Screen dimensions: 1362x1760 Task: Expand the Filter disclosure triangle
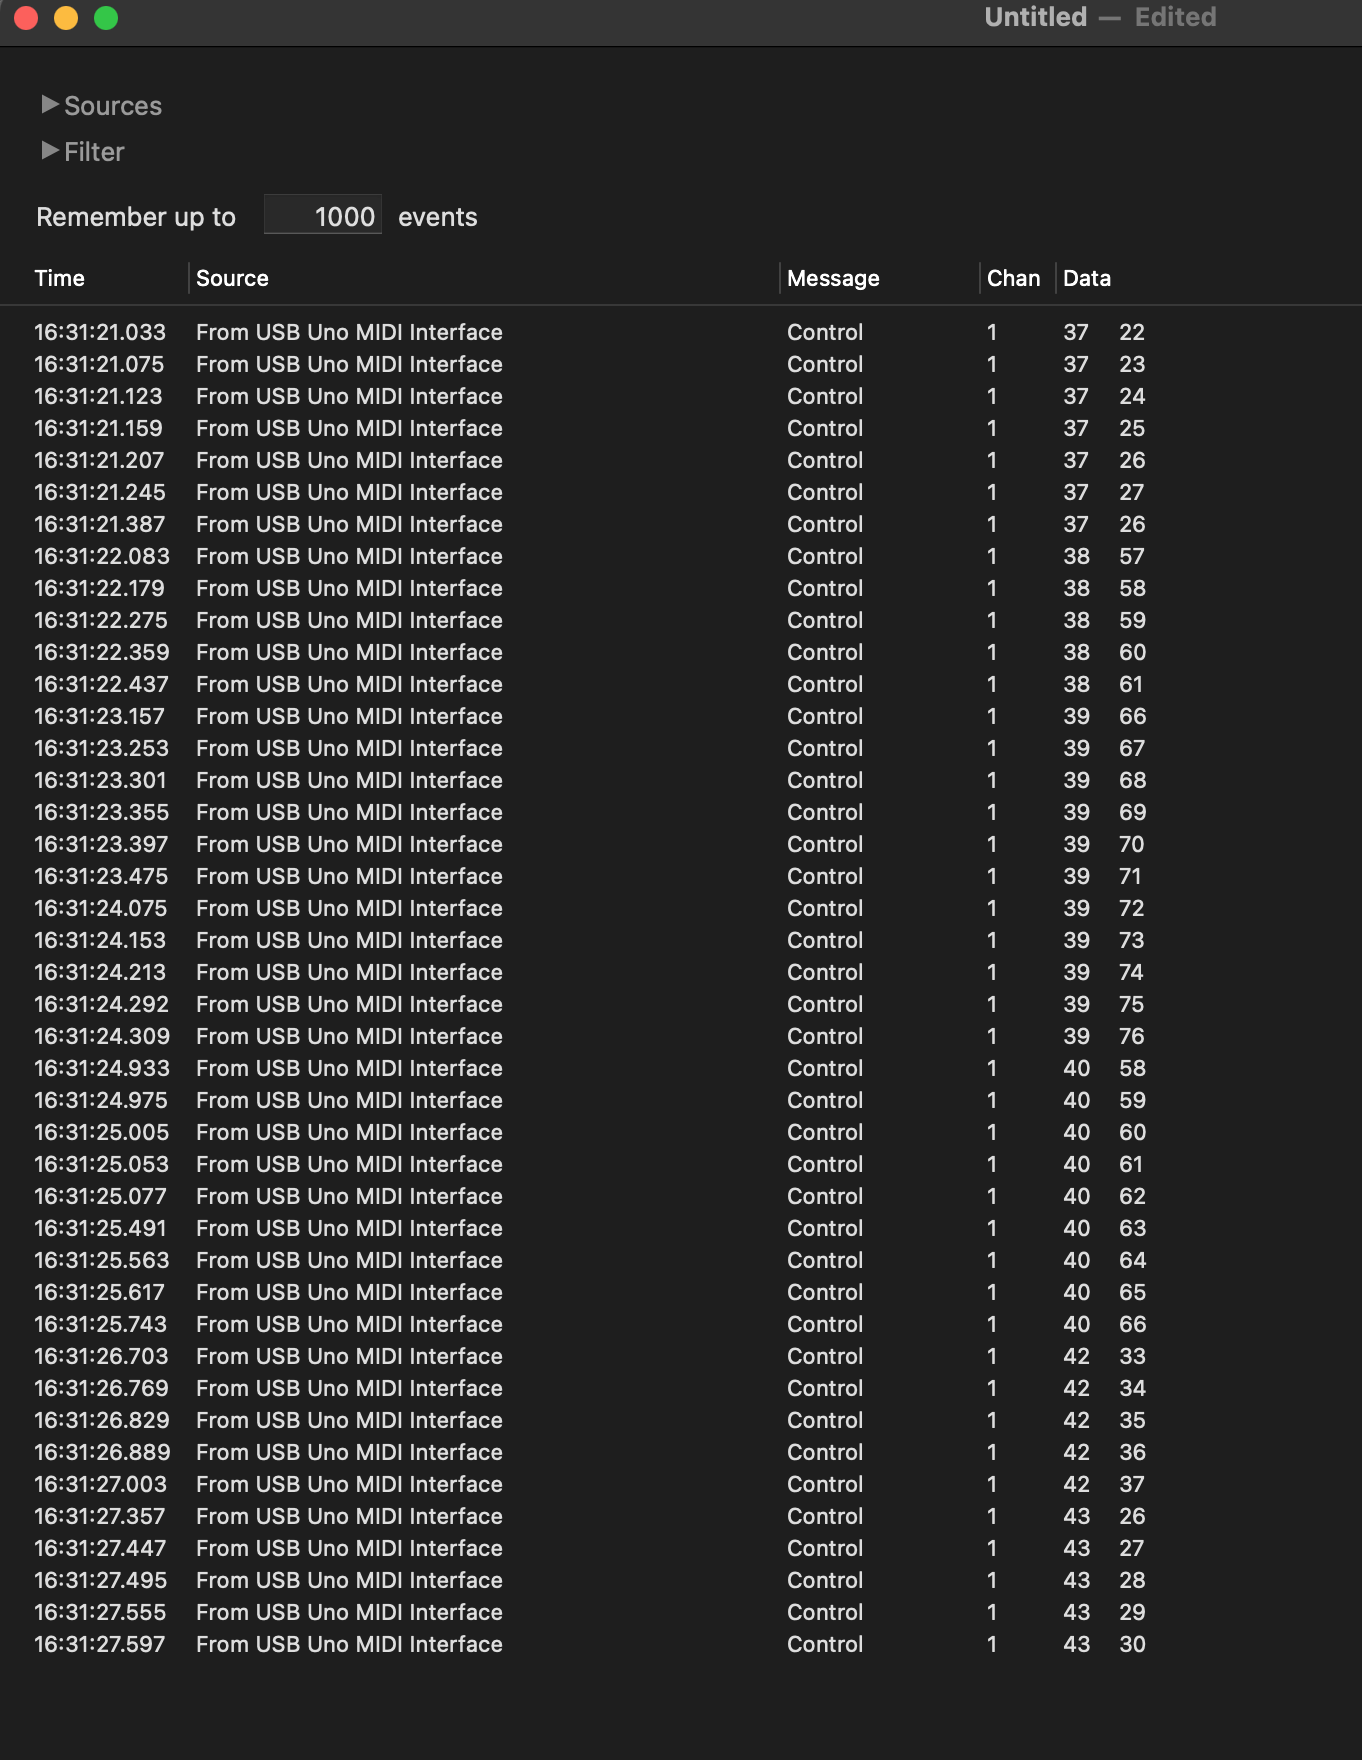click(x=50, y=151)
